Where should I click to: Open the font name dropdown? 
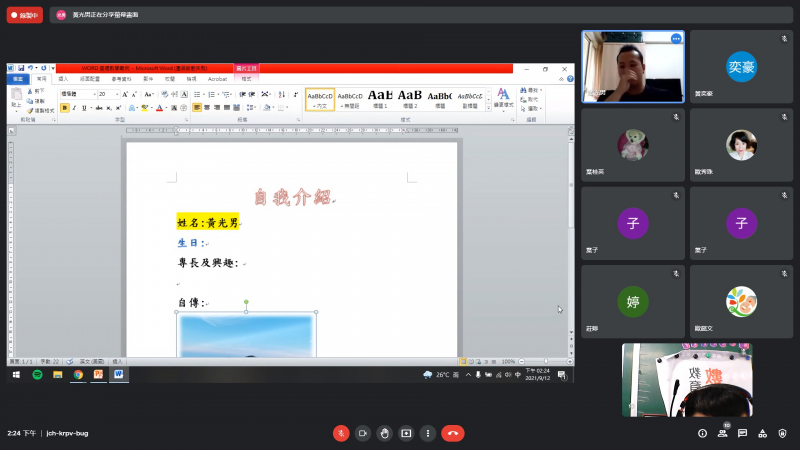point(94,94)
